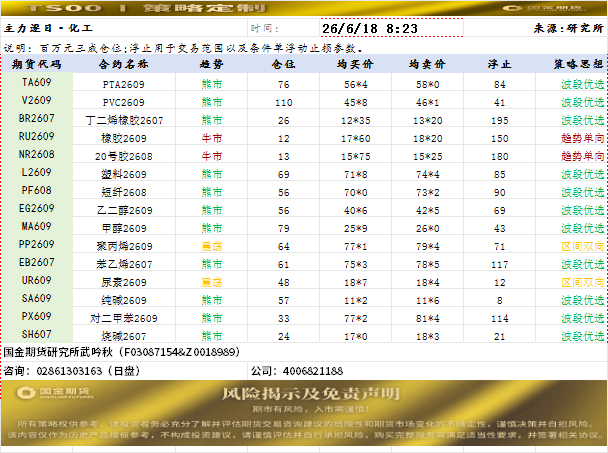Viewport: 608px width, 453px height.
Task: Click stop value 180 in NR2608 row
Action: tap(500, 157)
